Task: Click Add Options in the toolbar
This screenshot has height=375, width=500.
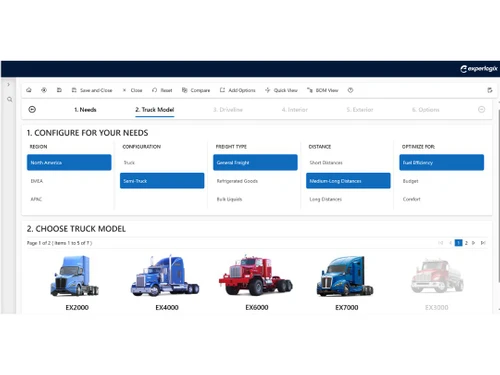Action: pos(238,90)
